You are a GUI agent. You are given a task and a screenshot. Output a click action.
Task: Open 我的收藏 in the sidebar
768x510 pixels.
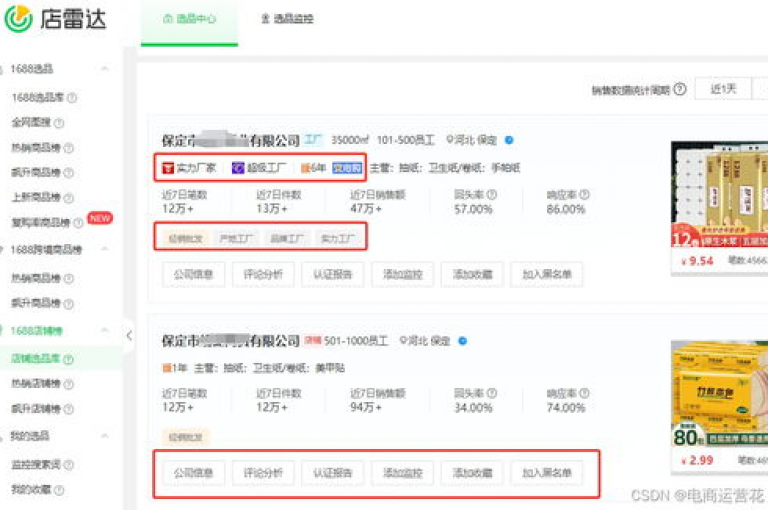(31, 489)
